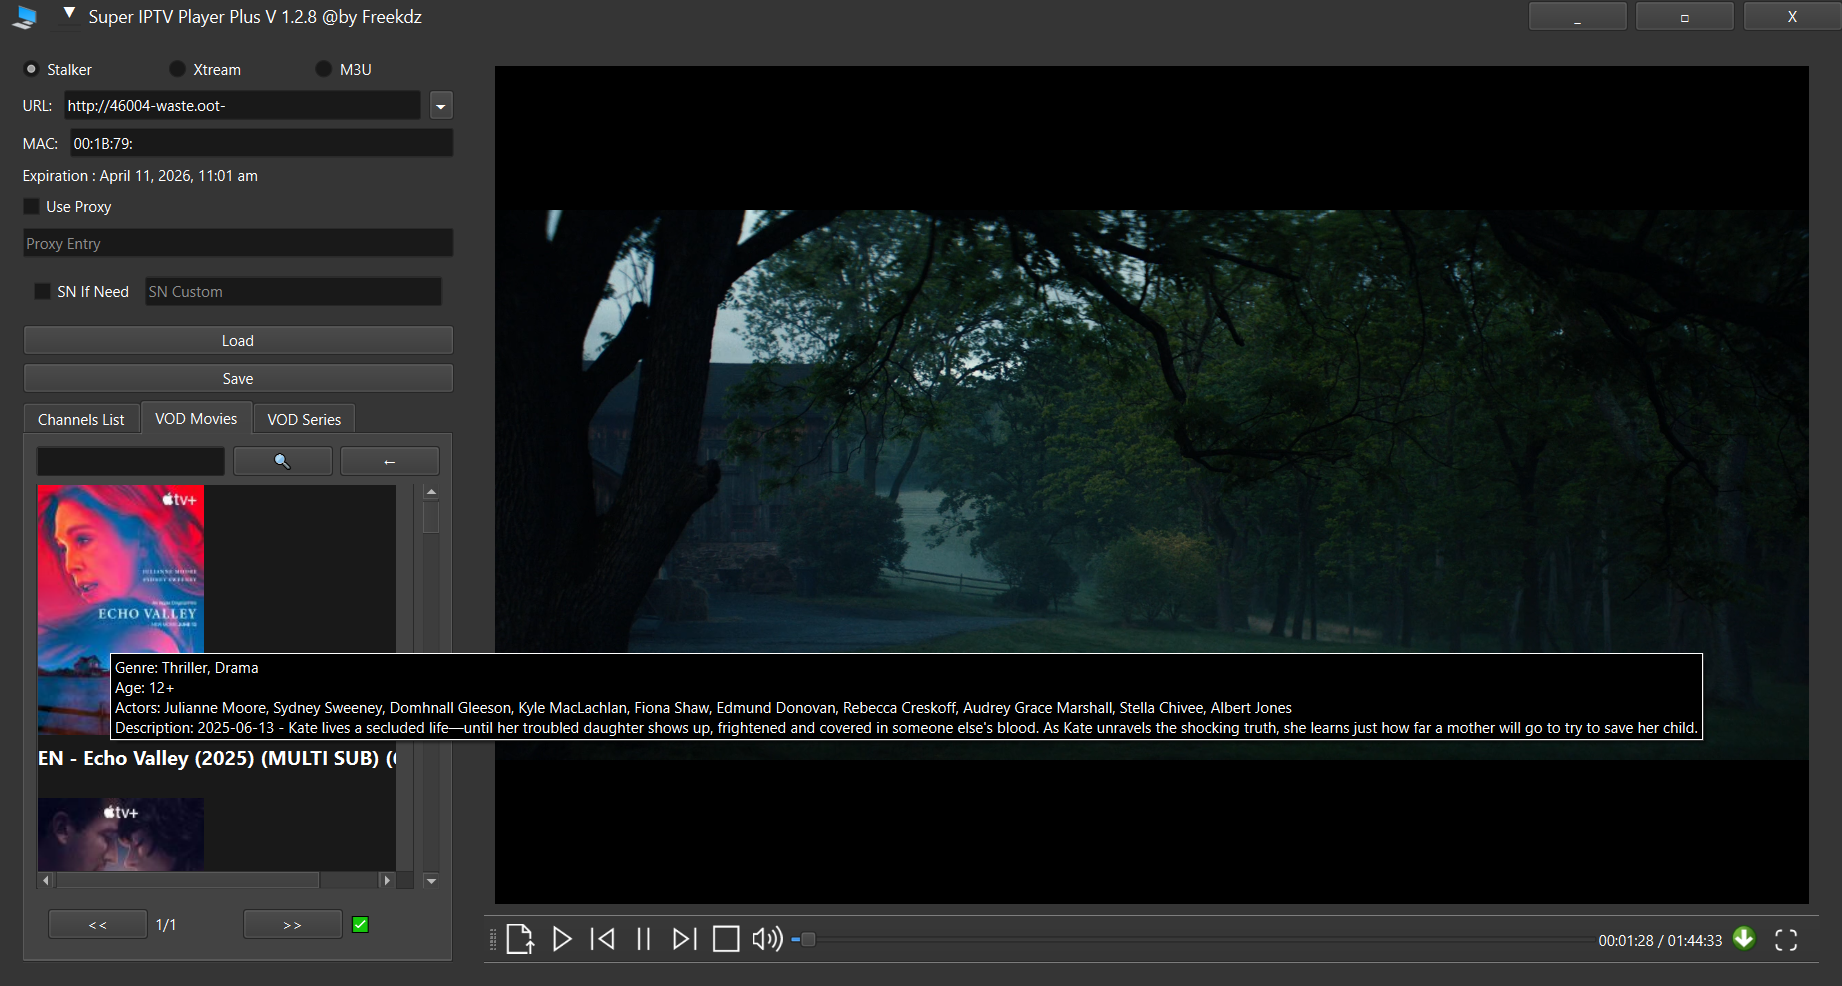Skip to previous track in player
This screenshot has height=986, width=1842.
pyautogui.click(x=603, y=939)
